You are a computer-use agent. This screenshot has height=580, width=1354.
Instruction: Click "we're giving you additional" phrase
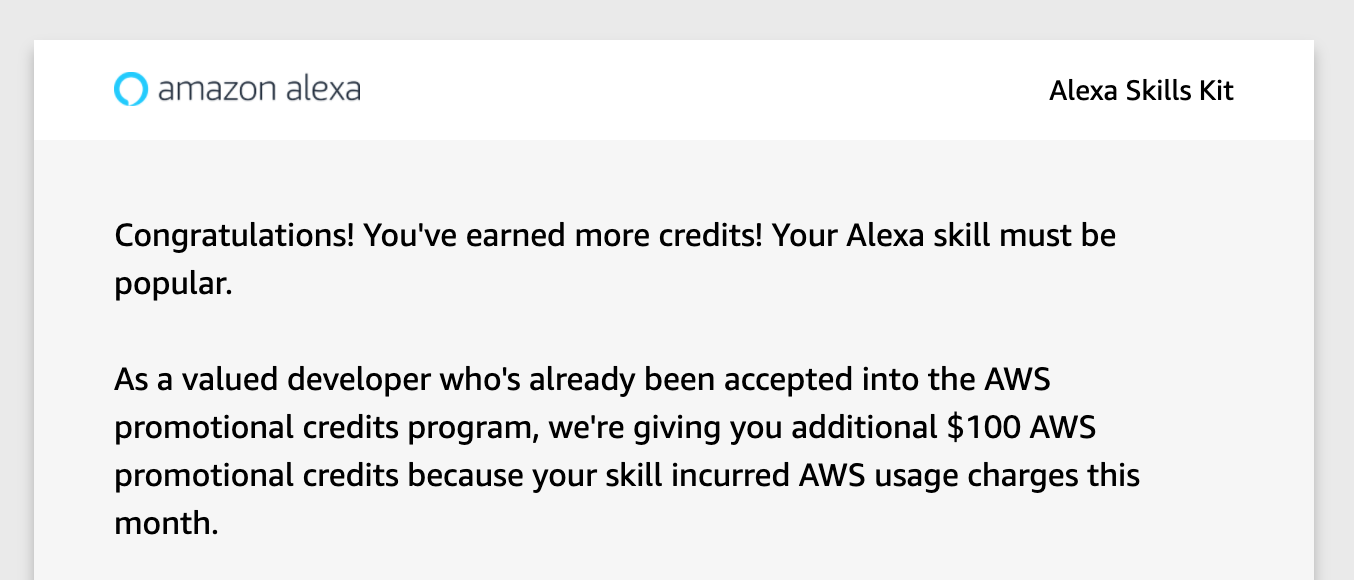(x=743, y=428)
